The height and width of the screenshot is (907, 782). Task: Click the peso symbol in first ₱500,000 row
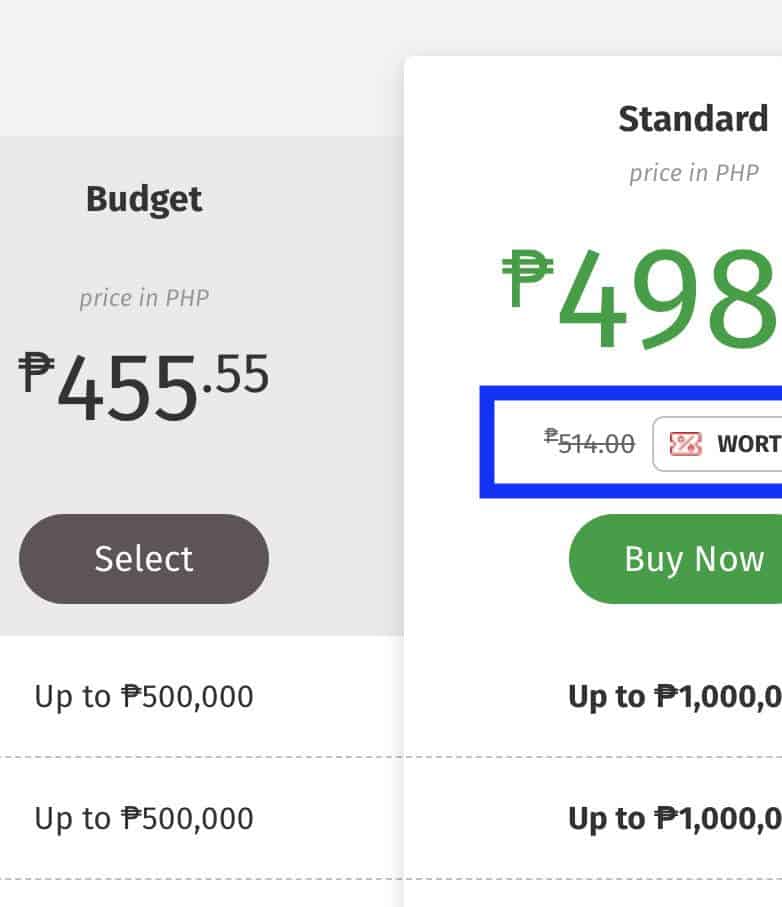point(130,696)
